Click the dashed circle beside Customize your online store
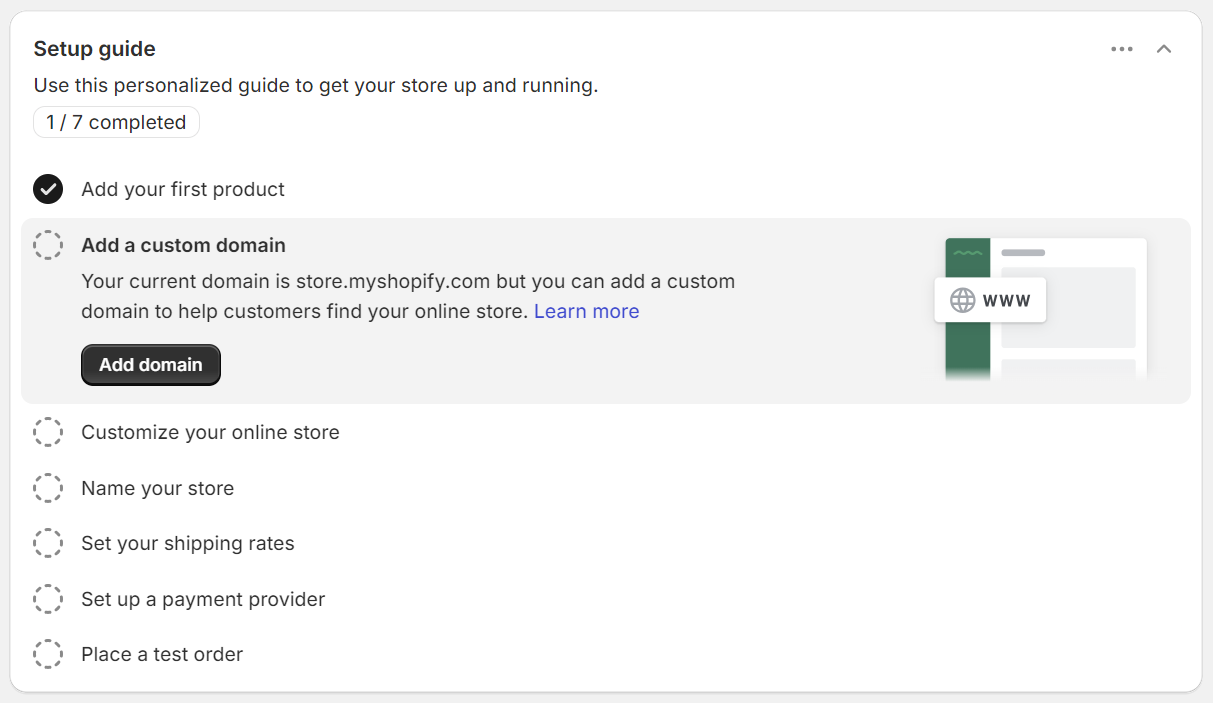Screen dimensions: 1213x703 [x=48, y=431]
